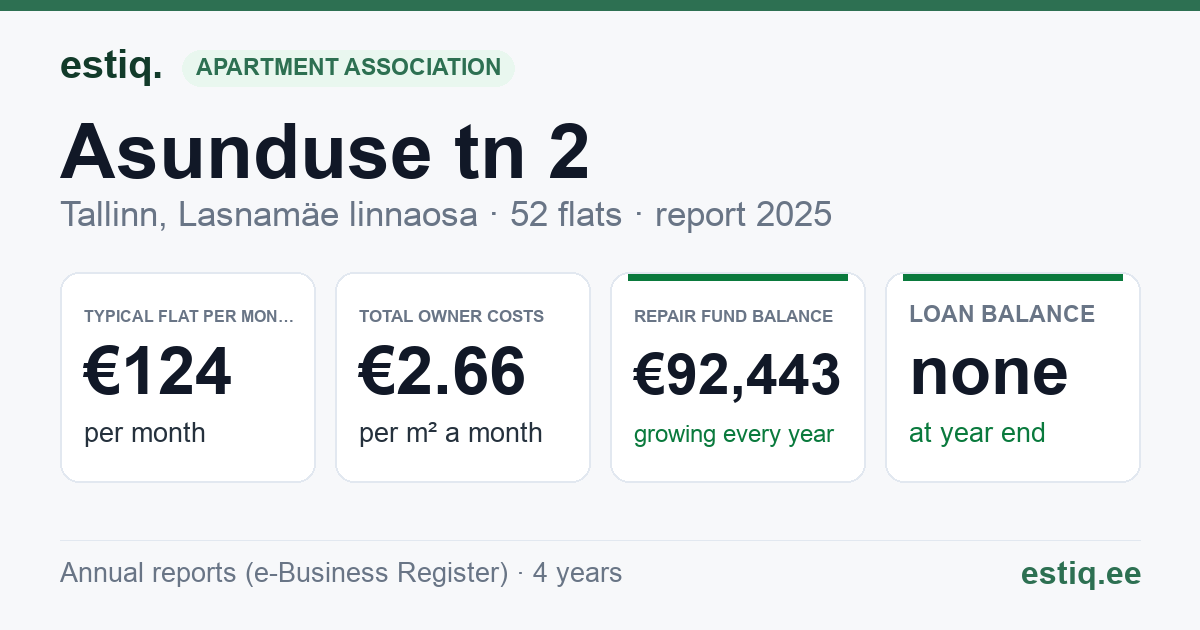
Task: Open the Repair fund balance card
Action: 738,377
